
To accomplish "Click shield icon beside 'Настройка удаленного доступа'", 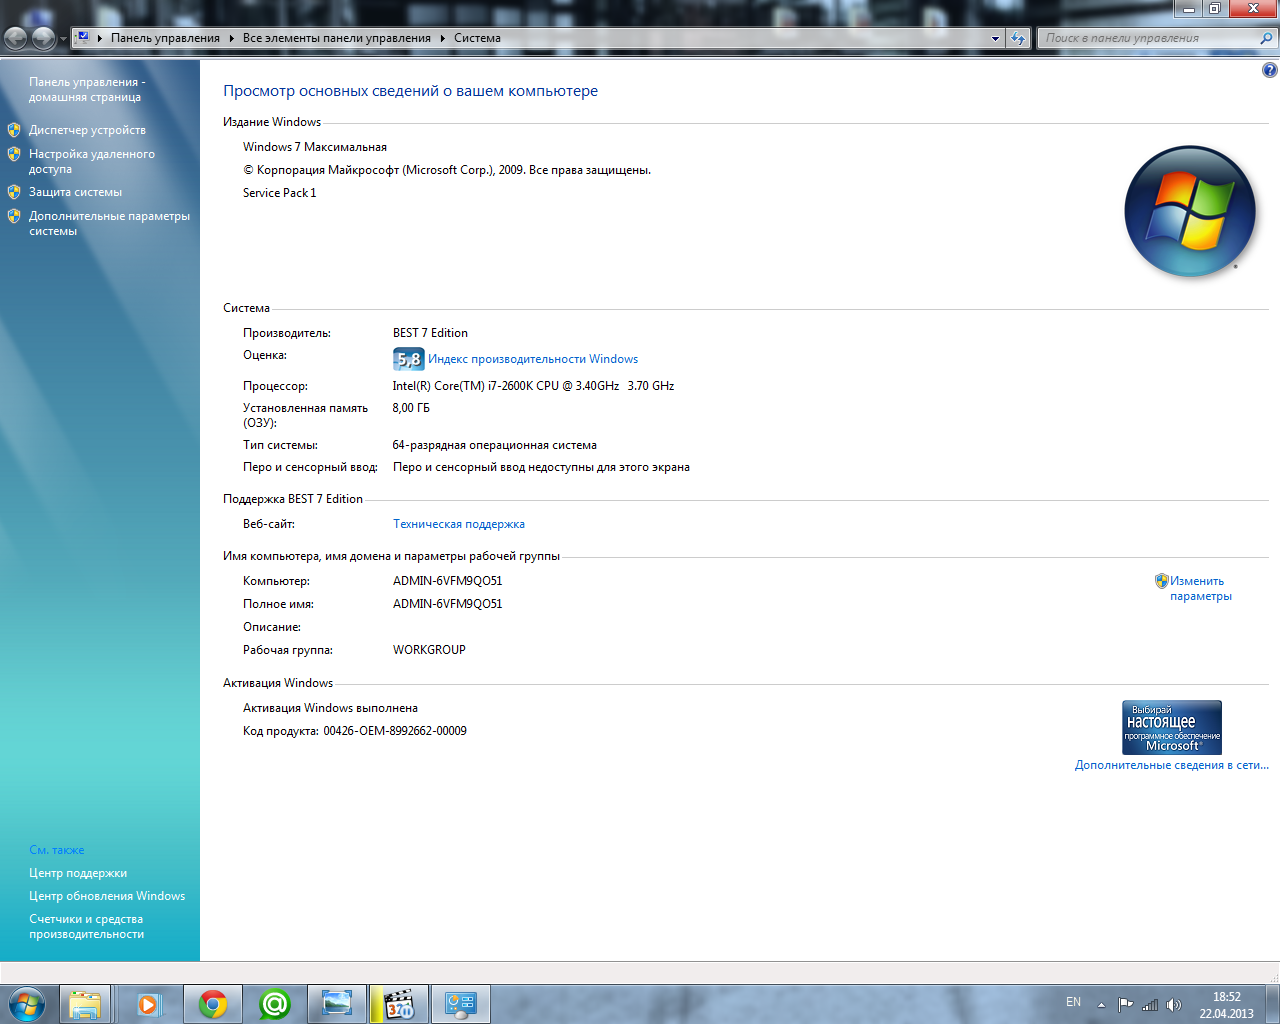I will point(14,155).
